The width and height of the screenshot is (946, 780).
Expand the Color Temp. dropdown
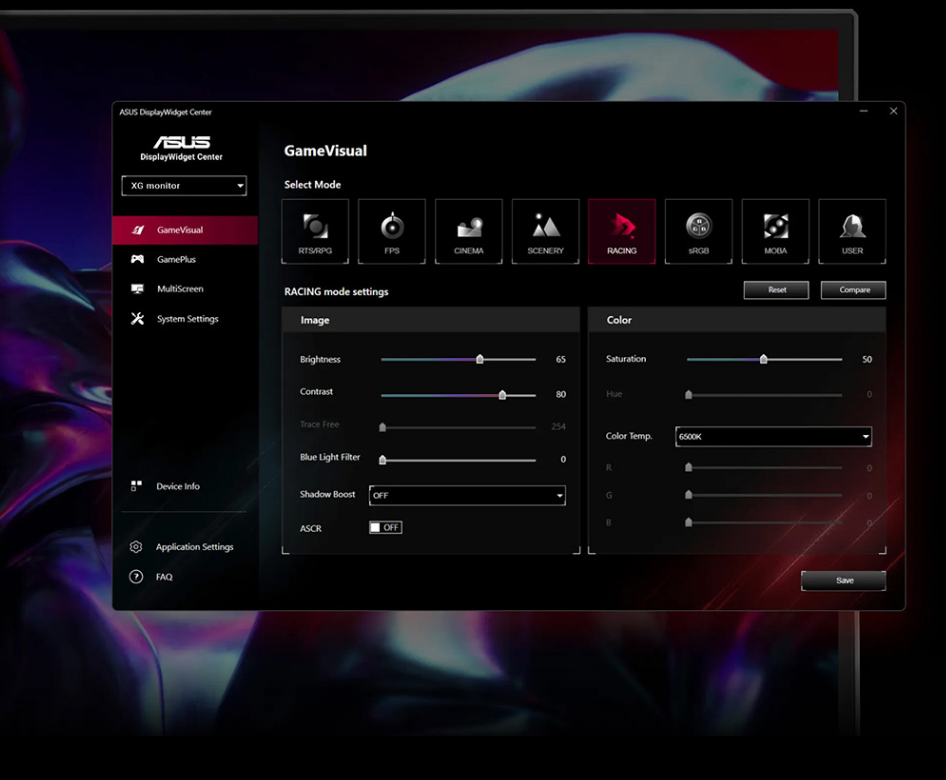(773, 437)
